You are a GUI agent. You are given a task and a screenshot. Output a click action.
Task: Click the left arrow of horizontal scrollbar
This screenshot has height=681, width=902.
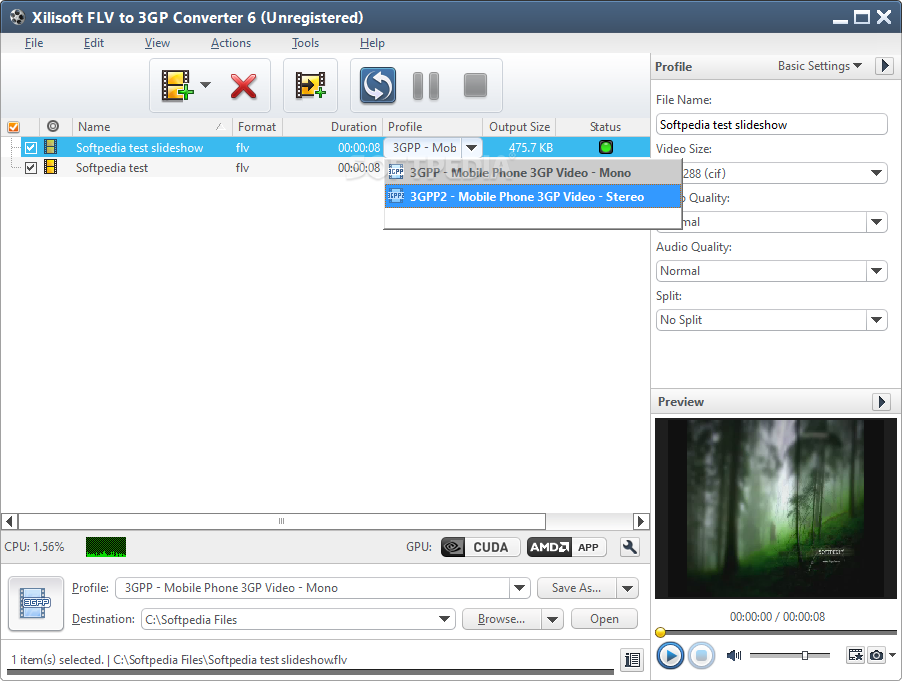point(9,522)
